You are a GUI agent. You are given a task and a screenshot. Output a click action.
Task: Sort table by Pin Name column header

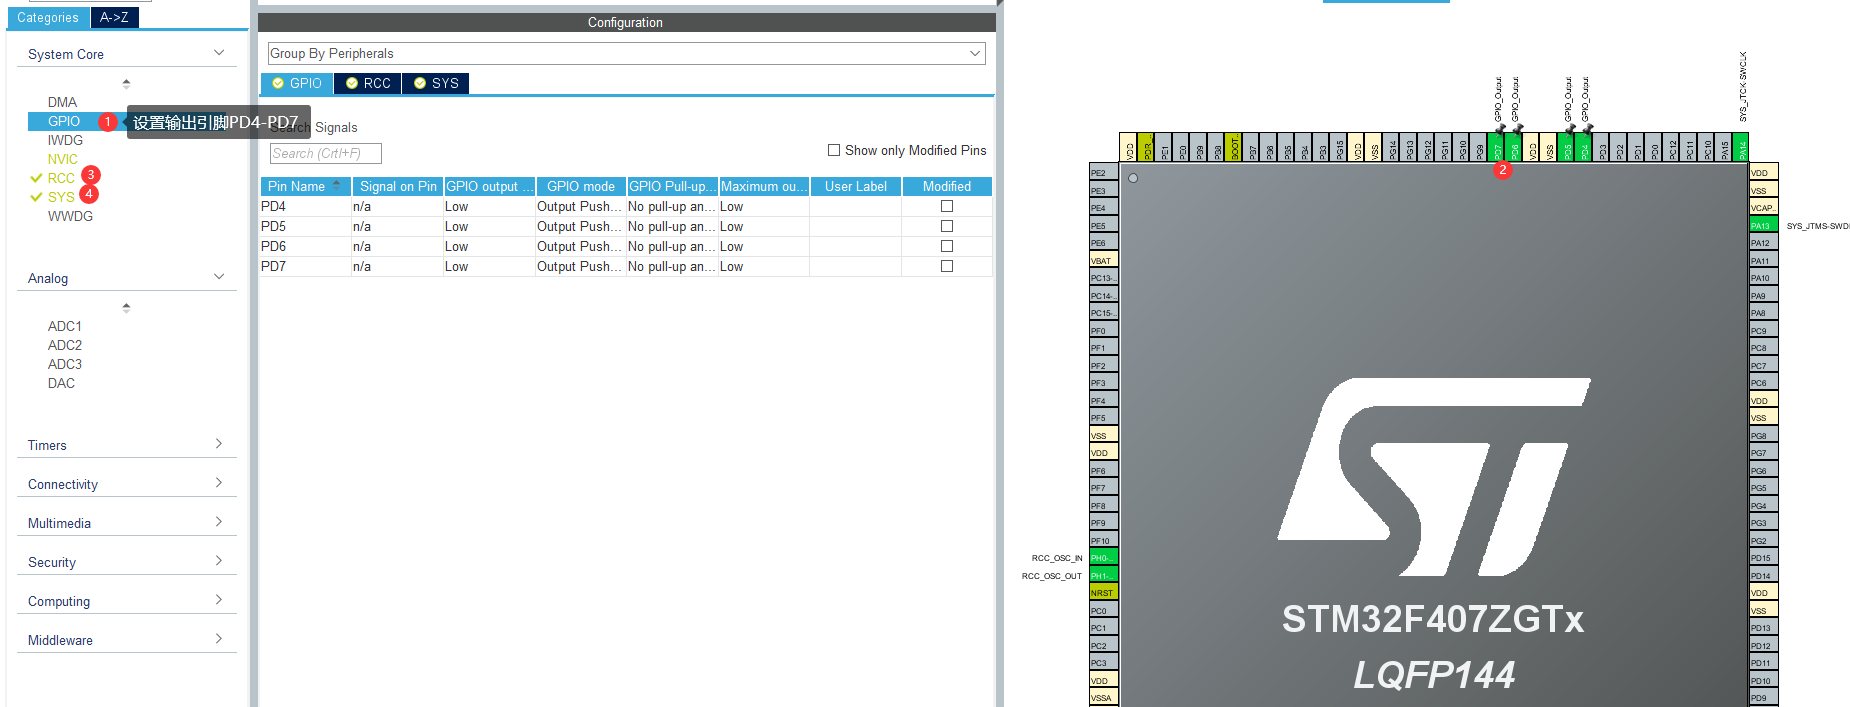click(305, 186)
